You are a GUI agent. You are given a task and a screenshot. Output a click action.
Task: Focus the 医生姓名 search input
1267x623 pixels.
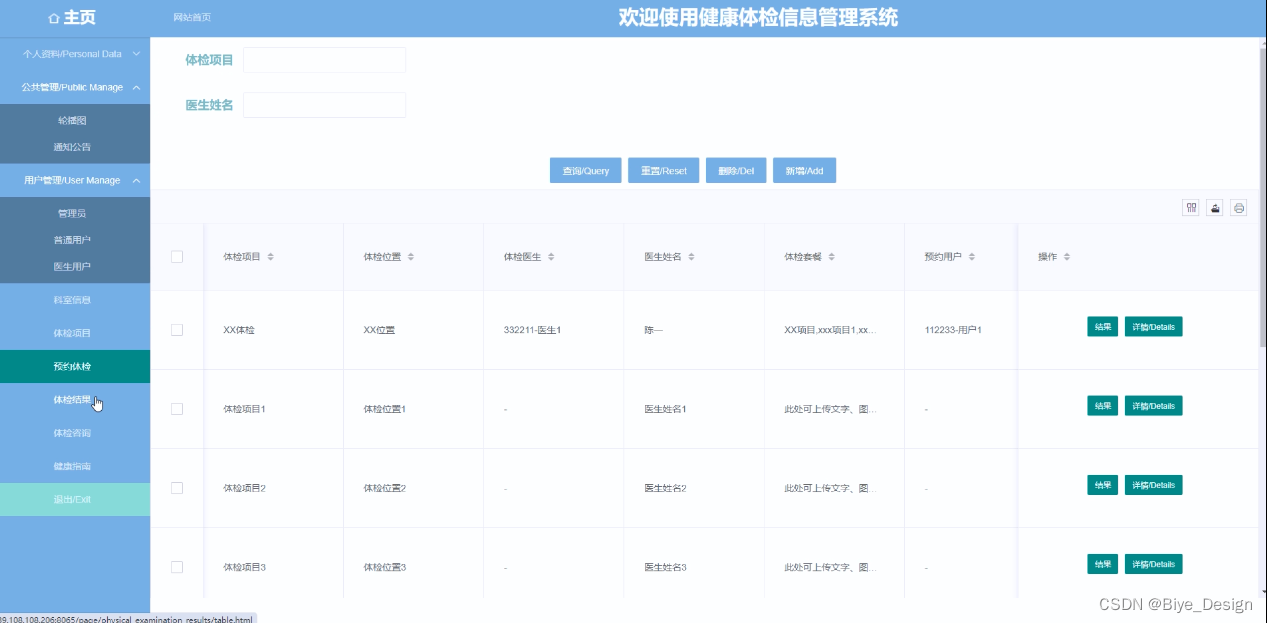point(324,105)
